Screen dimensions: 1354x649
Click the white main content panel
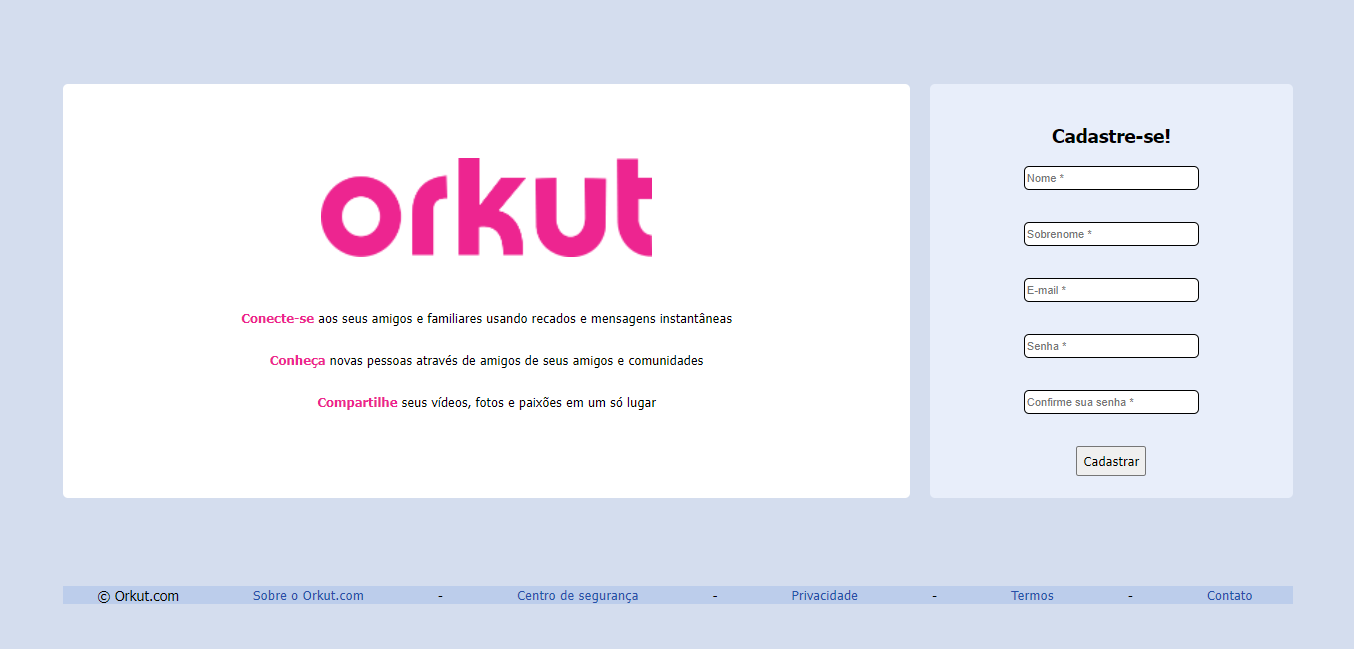pyautogui.click(x=486, y=460)
